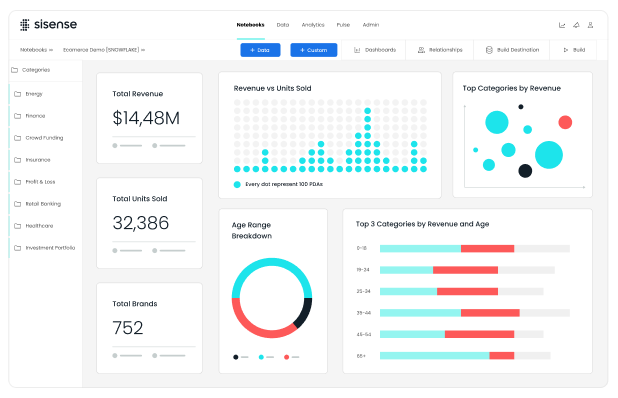The height and width of the screenshot is (398, 618).
Task: Click the Relationships people icon
Action: click(421, 50)
